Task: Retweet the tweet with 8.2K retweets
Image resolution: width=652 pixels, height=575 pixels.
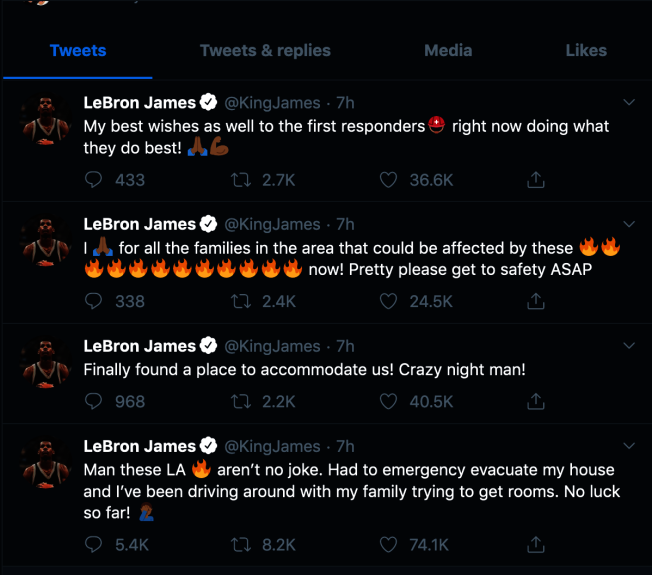Action: pos(241,545)
